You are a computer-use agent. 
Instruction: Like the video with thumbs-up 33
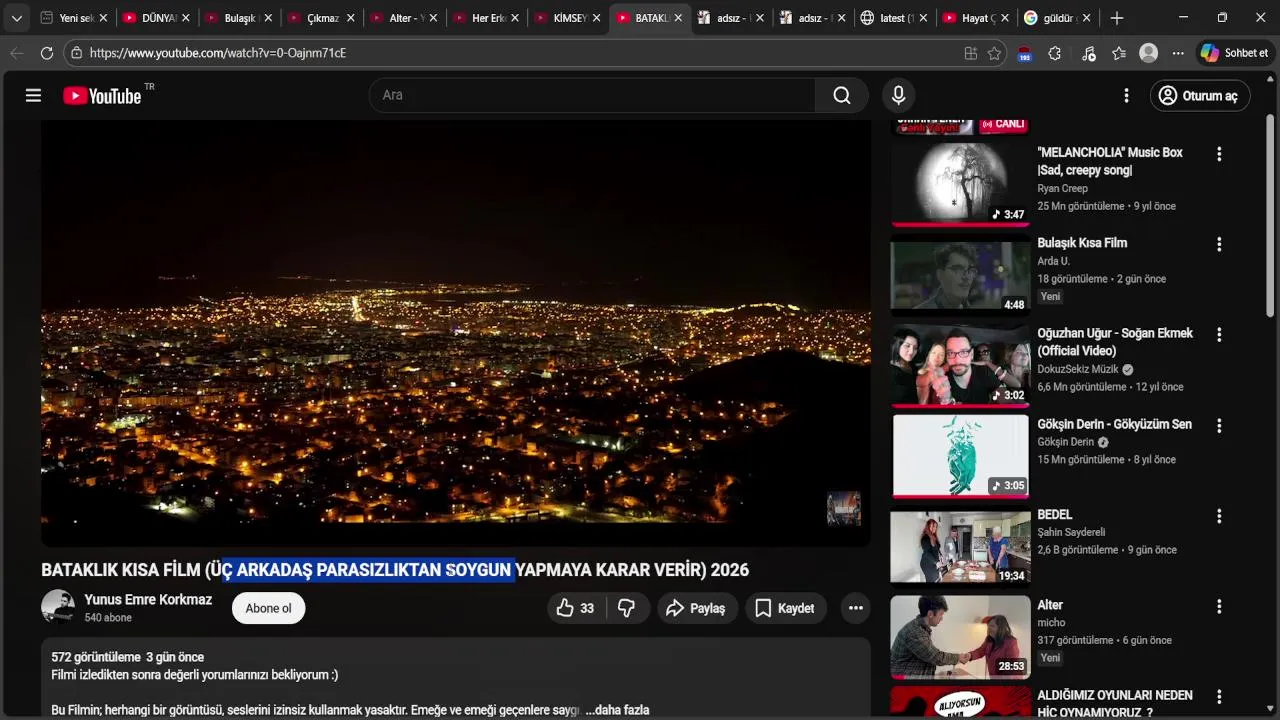pos(575,608)
